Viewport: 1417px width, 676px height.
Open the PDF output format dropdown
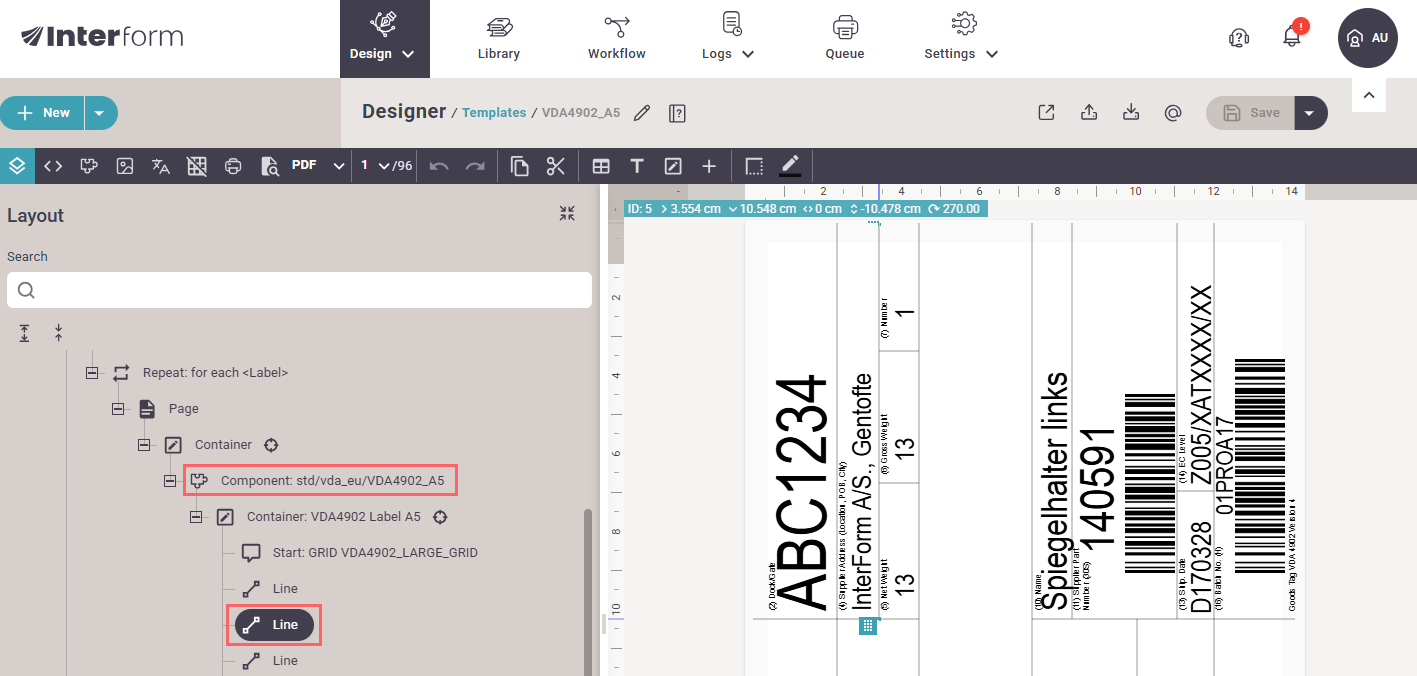click(317, 166)
